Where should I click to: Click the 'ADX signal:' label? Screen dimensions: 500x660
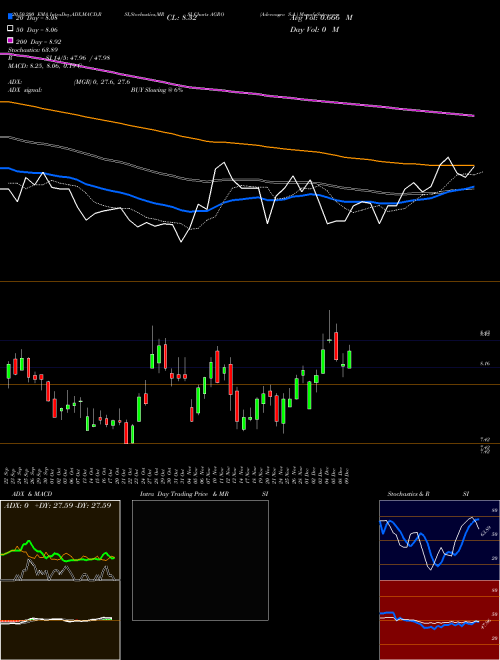pos(24,90)
